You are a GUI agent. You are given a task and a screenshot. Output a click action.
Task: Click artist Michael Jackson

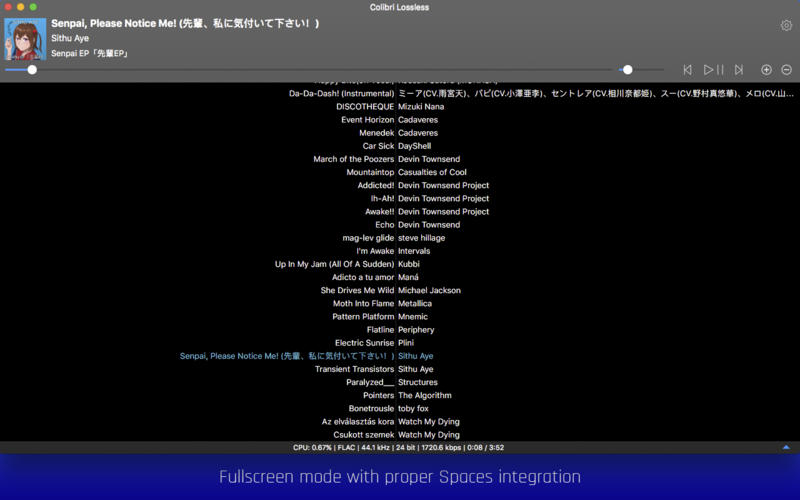tap(429, 290)
